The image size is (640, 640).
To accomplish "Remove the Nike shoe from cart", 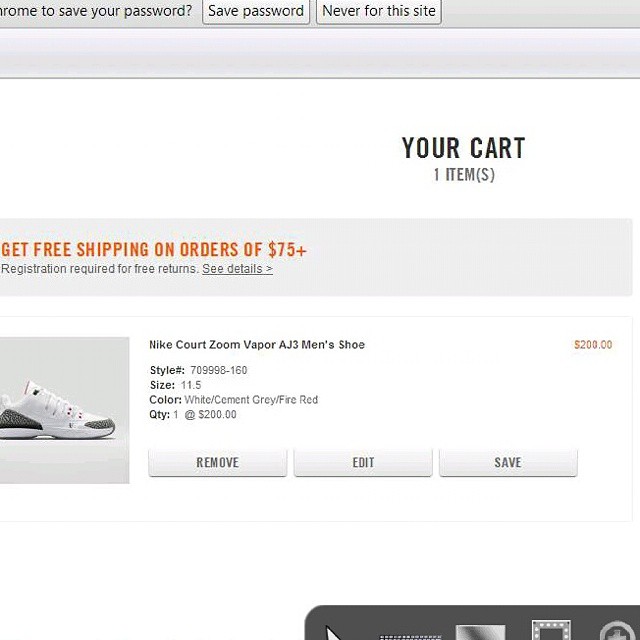I will 217,462.
